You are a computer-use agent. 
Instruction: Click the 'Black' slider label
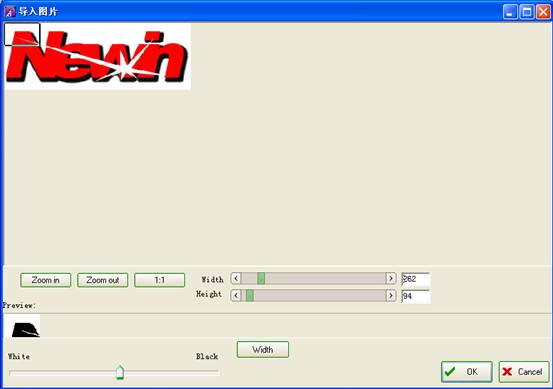click(x=207, y=357)
